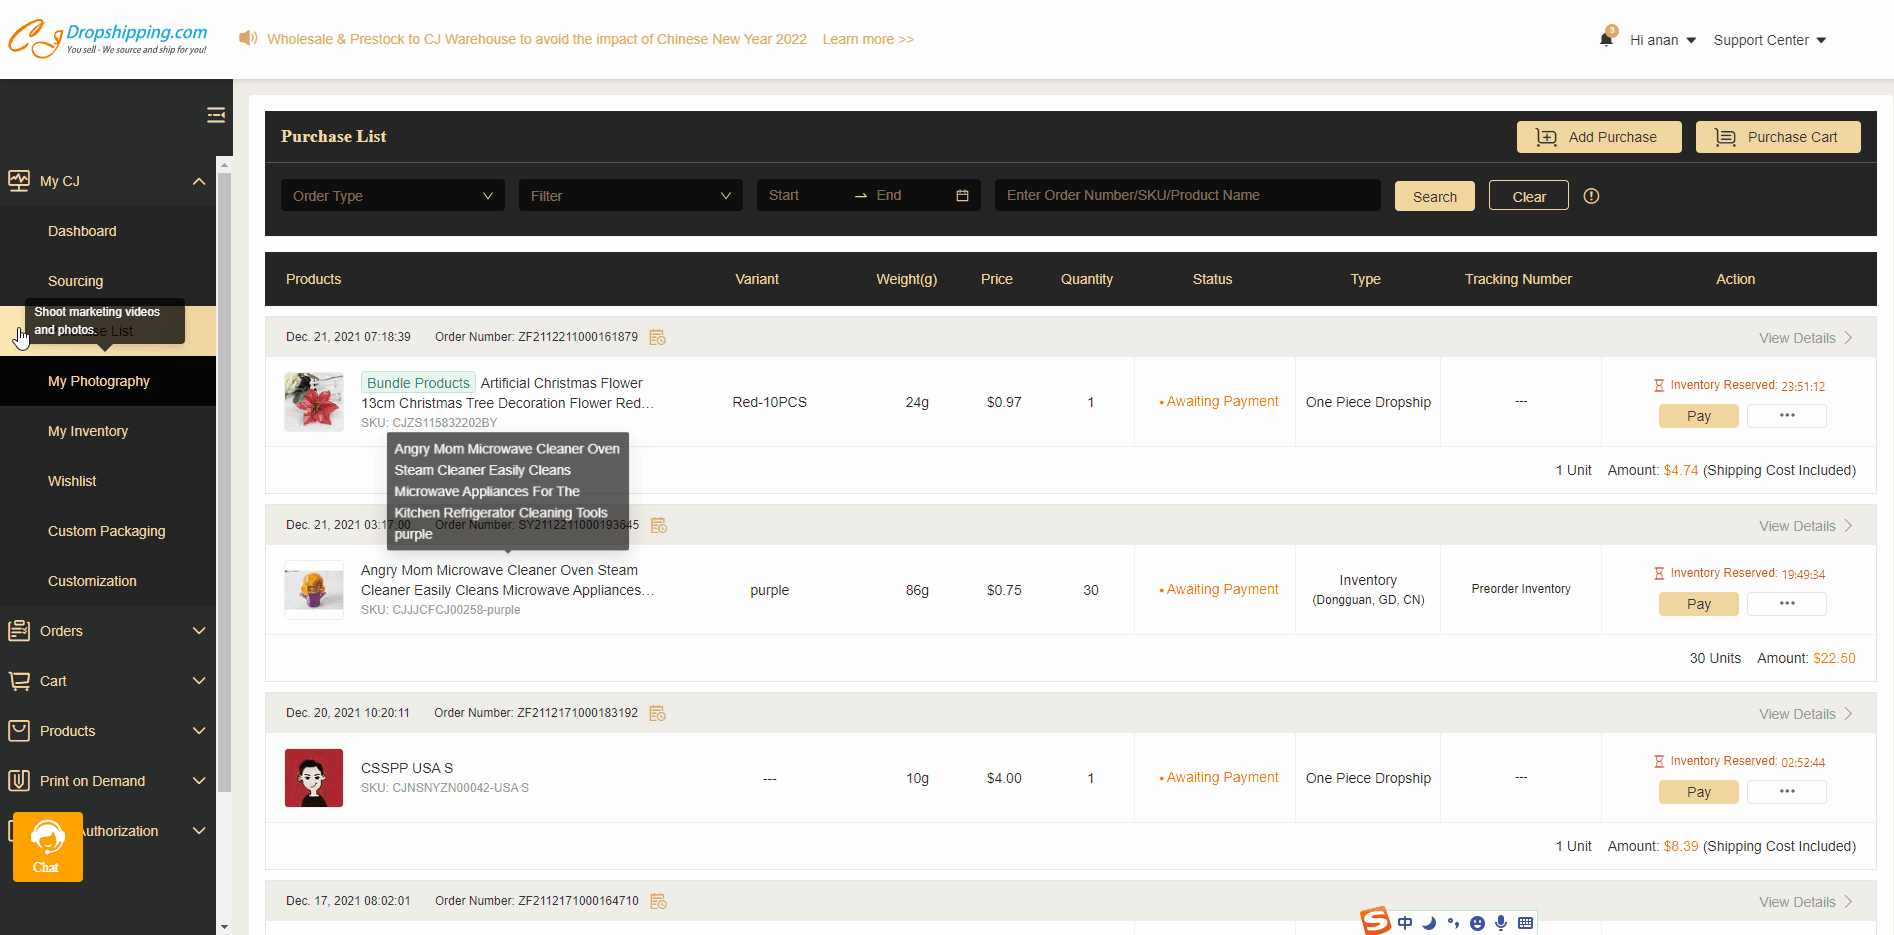Click the order search input field

point(1187,196)
